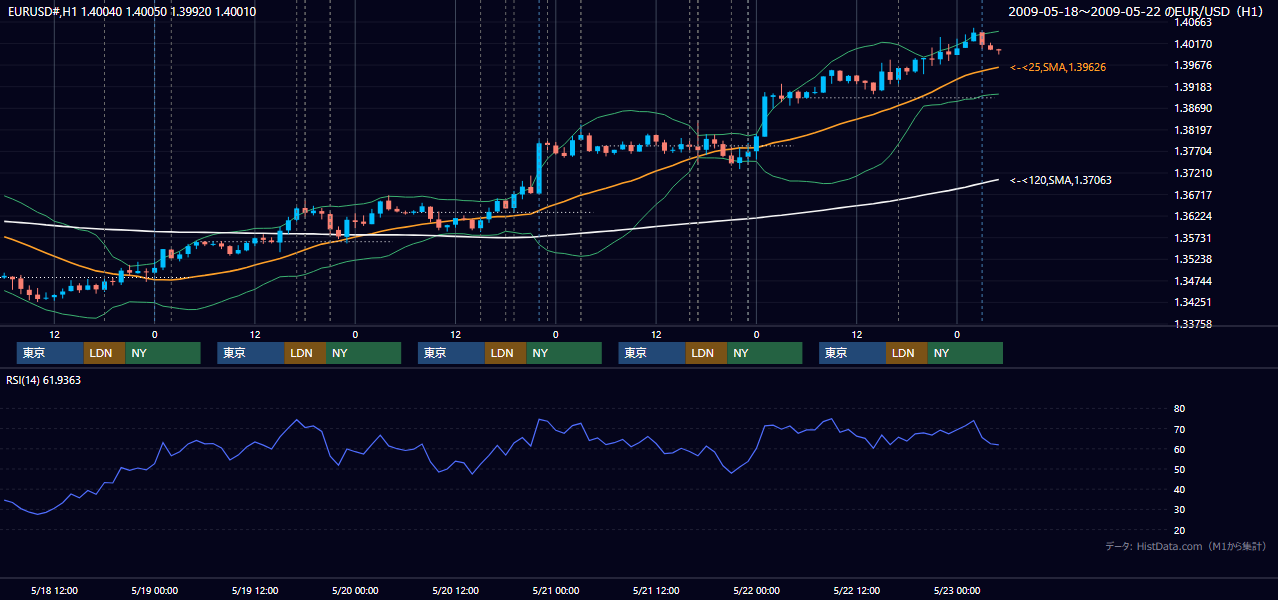Click the 5/18 12:00 time label
Viewport: 1278px width, 600px height.
(x=54, y=590)
